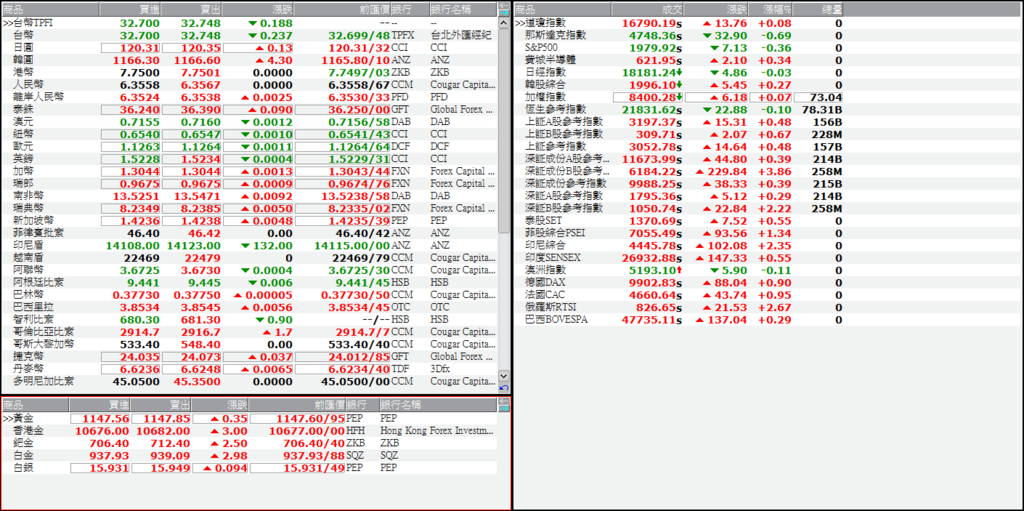The image size is (1024, 511).
Task: Select the 越南盾 currency row
Action: tap(249, 258)
